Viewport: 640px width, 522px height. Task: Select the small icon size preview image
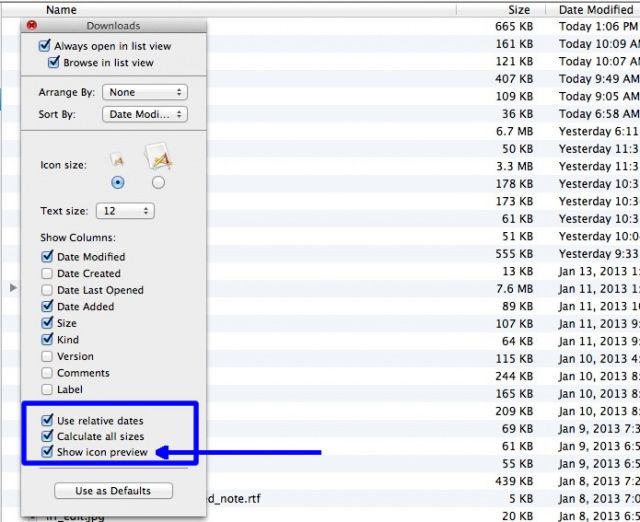[x=118, y=161]
